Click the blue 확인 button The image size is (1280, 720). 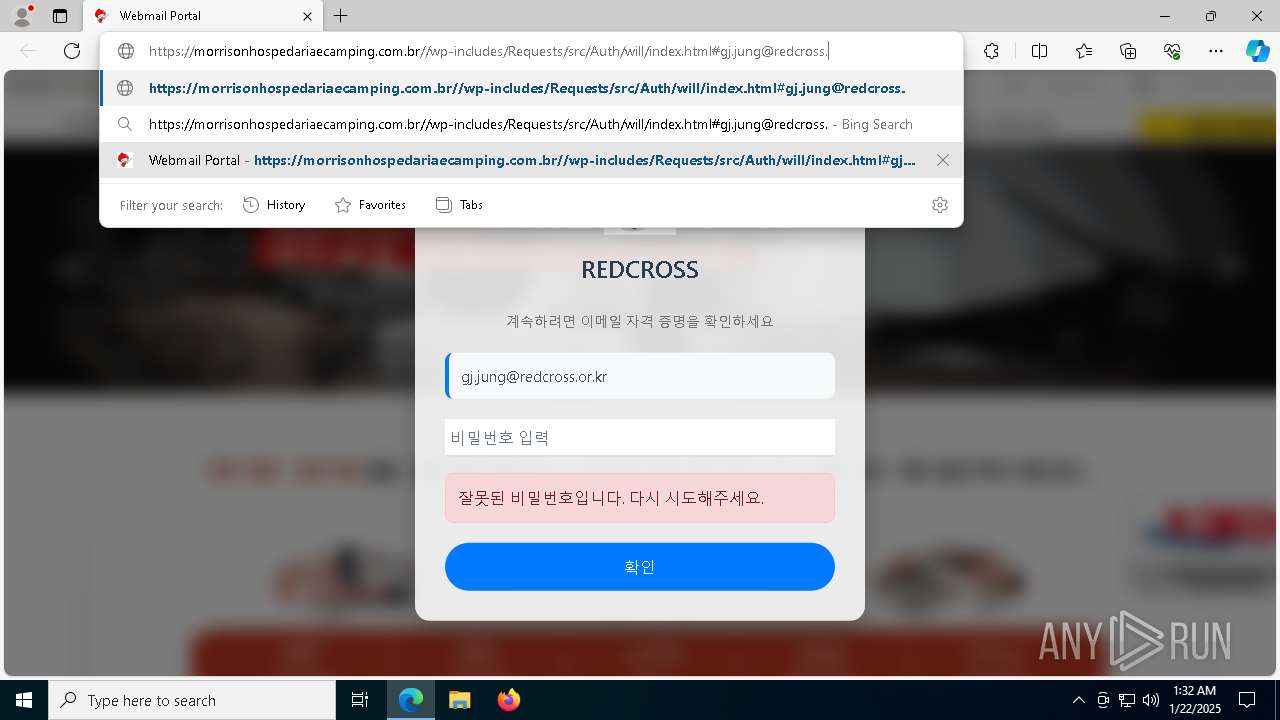[x=640, y=567]
